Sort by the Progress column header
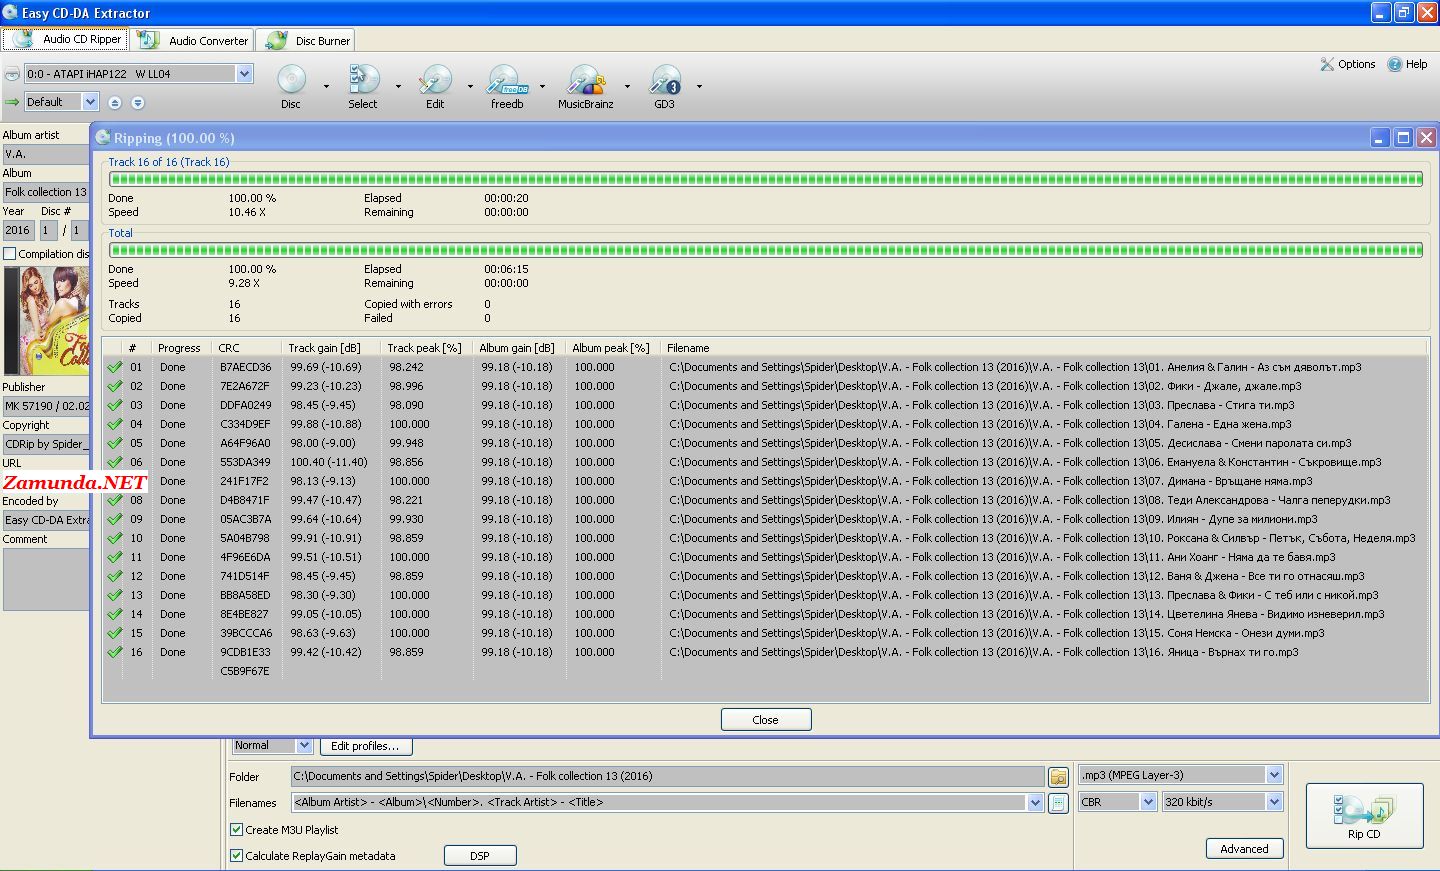The height and width of the screenshot is (871, 1440). tap(180, 348)
